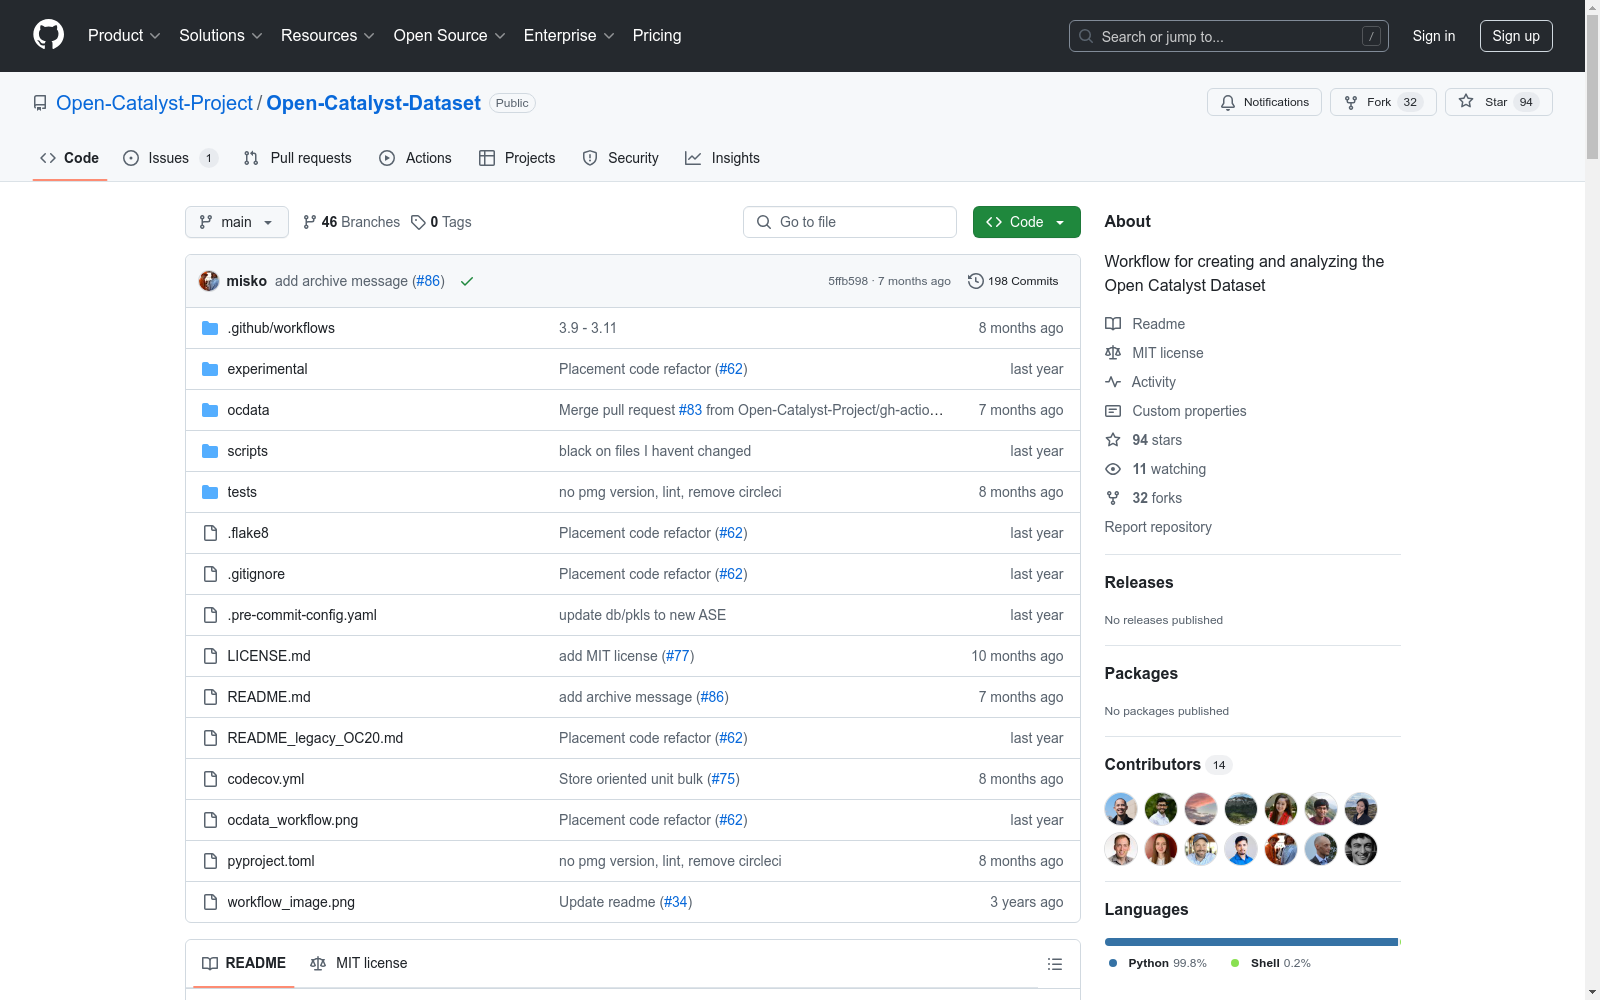Expand the Solutions menu

221,35
